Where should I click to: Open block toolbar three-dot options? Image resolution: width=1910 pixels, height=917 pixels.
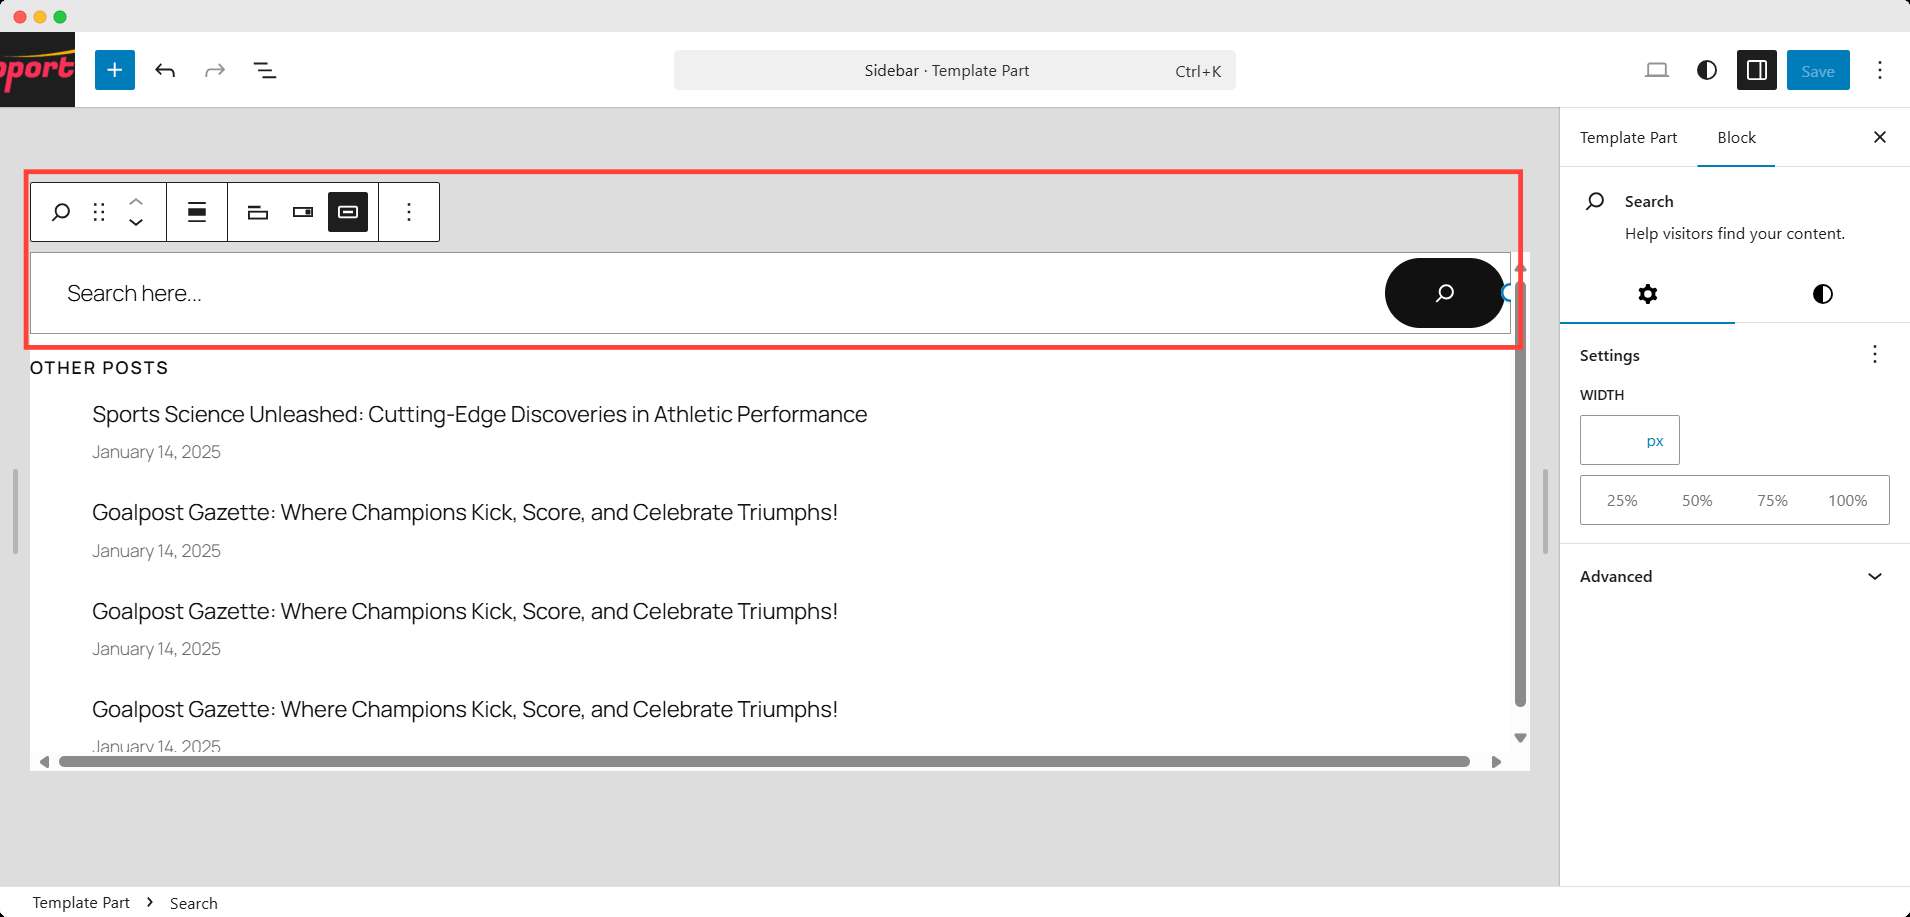click(409, 212)
